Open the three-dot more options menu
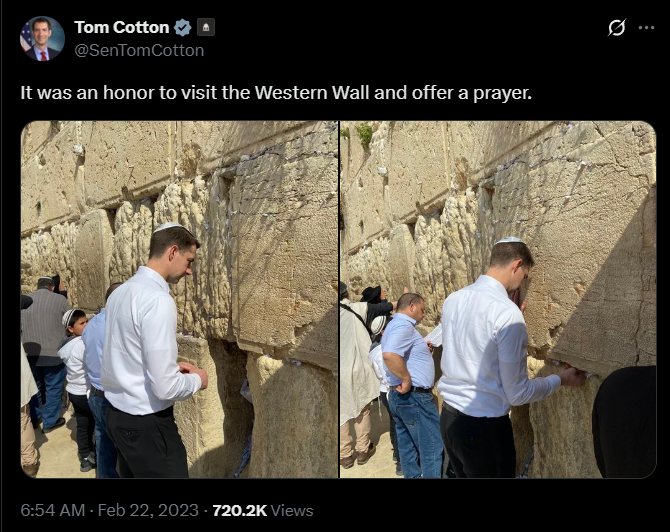670x532 pixels. pyautogui.click(x=646, y=28)
